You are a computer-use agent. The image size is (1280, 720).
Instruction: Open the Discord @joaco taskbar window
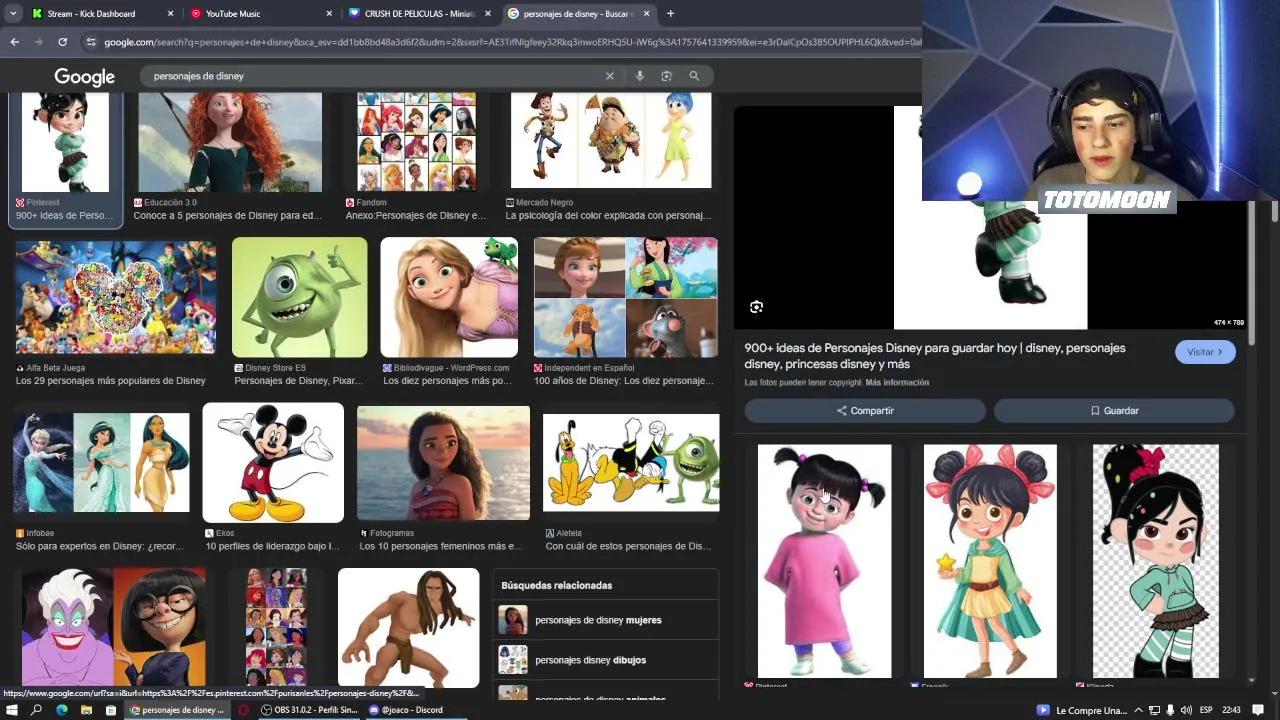coord(405,710)
